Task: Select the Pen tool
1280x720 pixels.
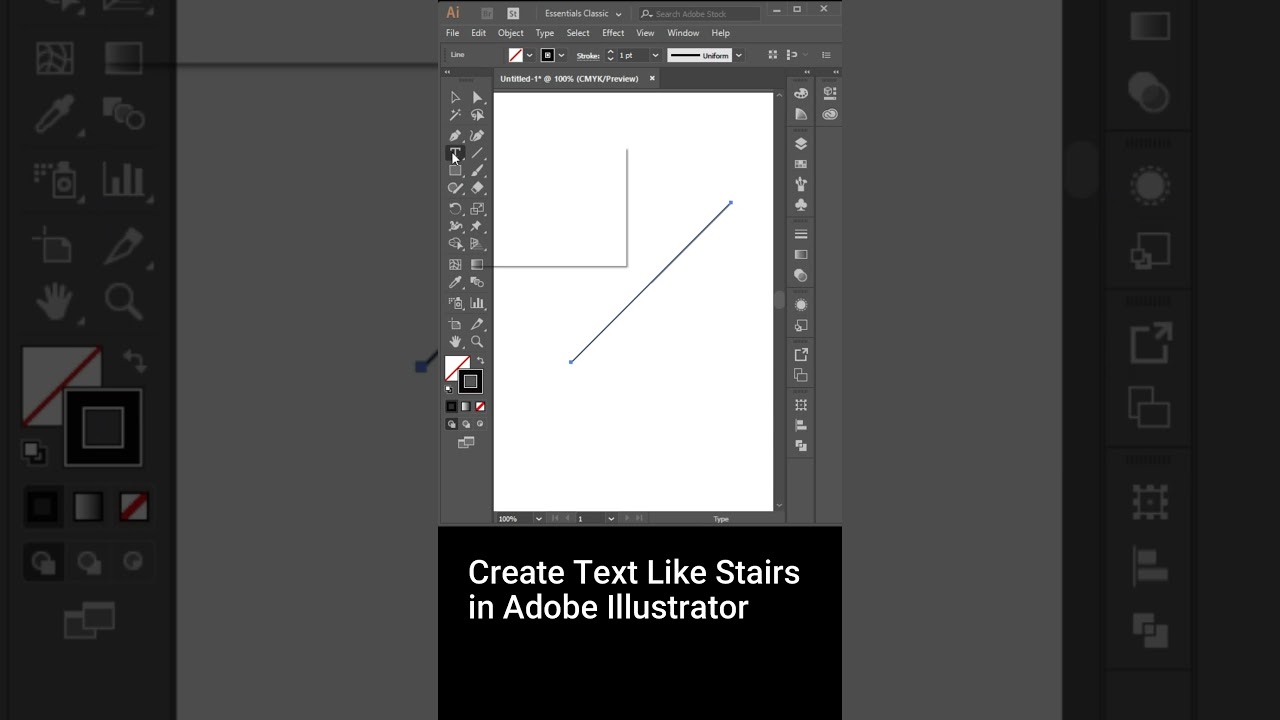Action: [455, 135]
